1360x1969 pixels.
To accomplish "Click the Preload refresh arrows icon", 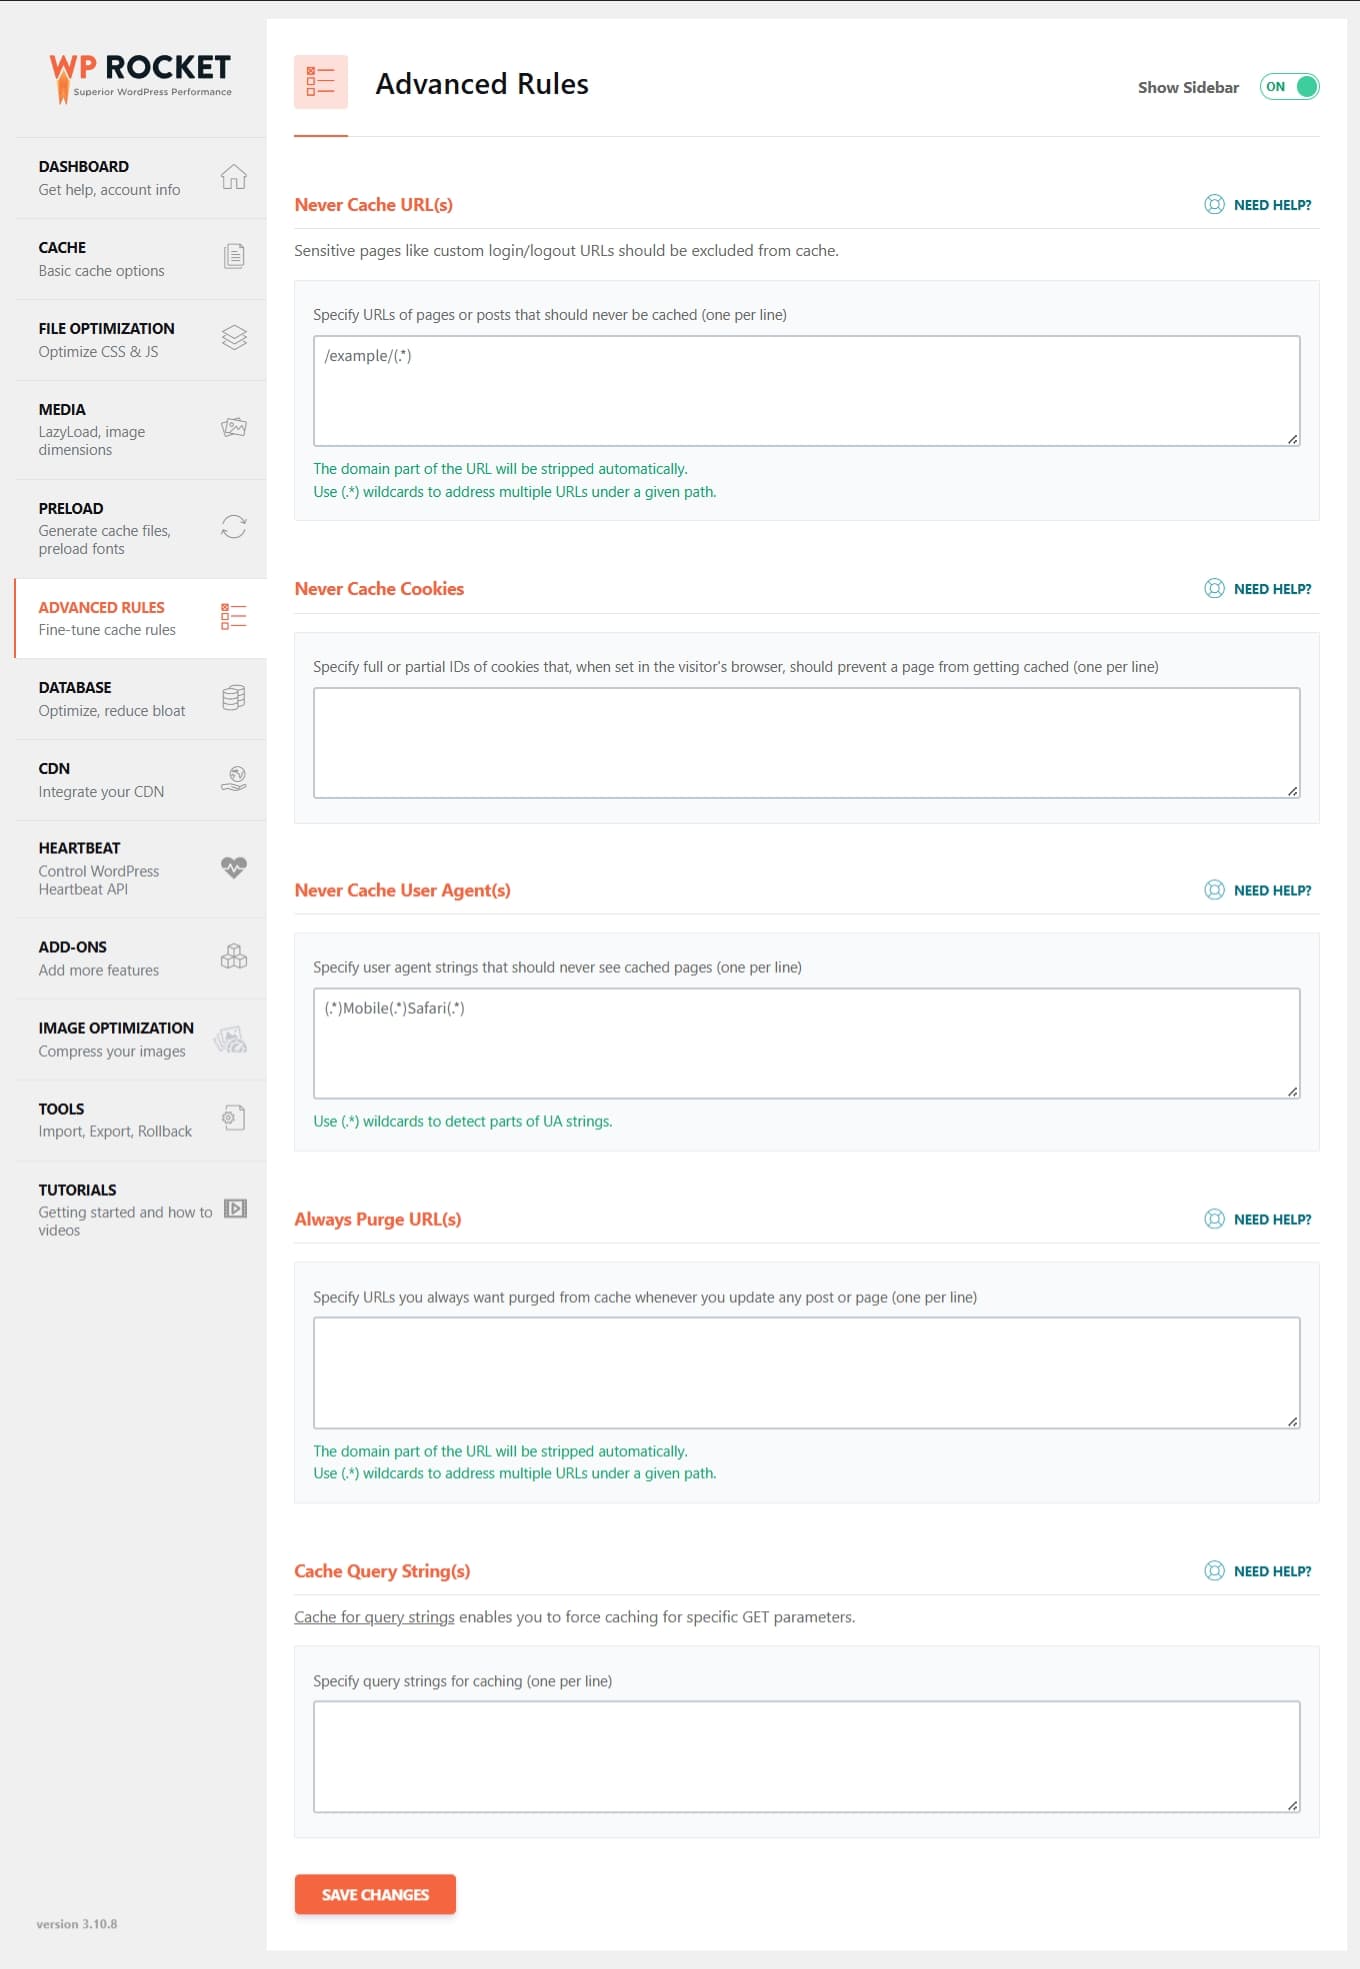I will tap(233, 527).
